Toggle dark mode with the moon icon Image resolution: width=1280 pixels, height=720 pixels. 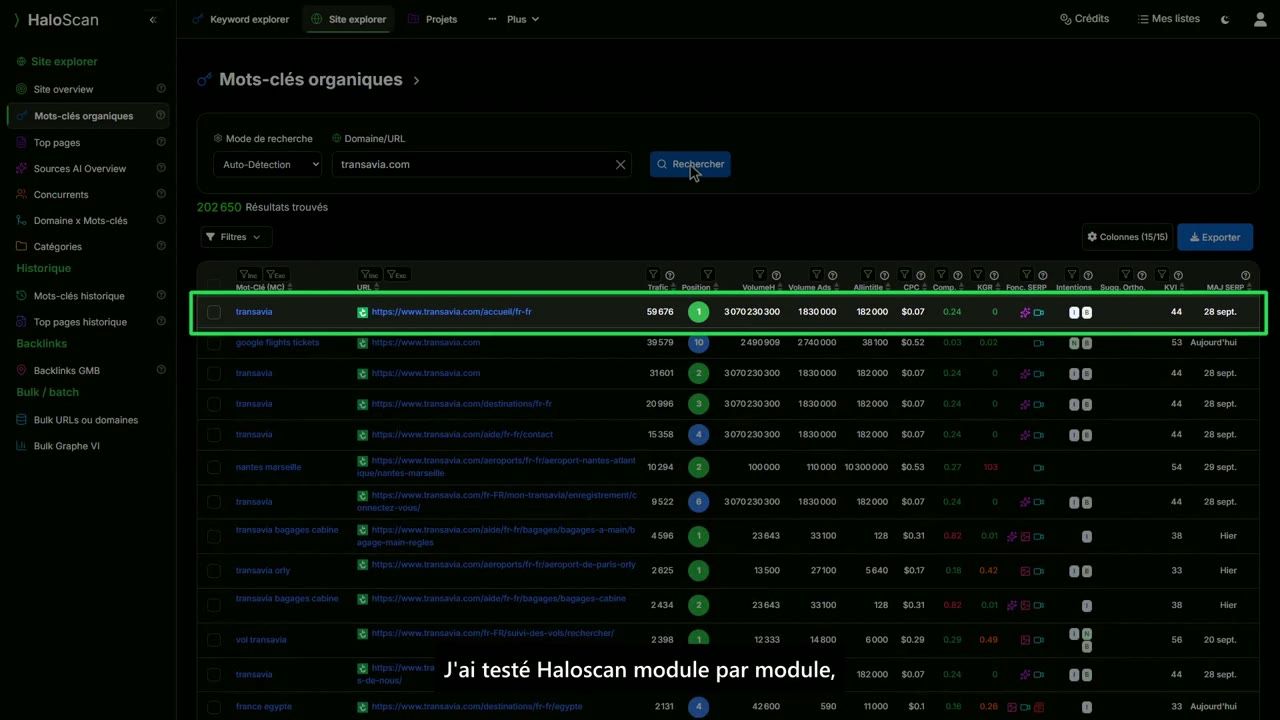pos(1226,19)
